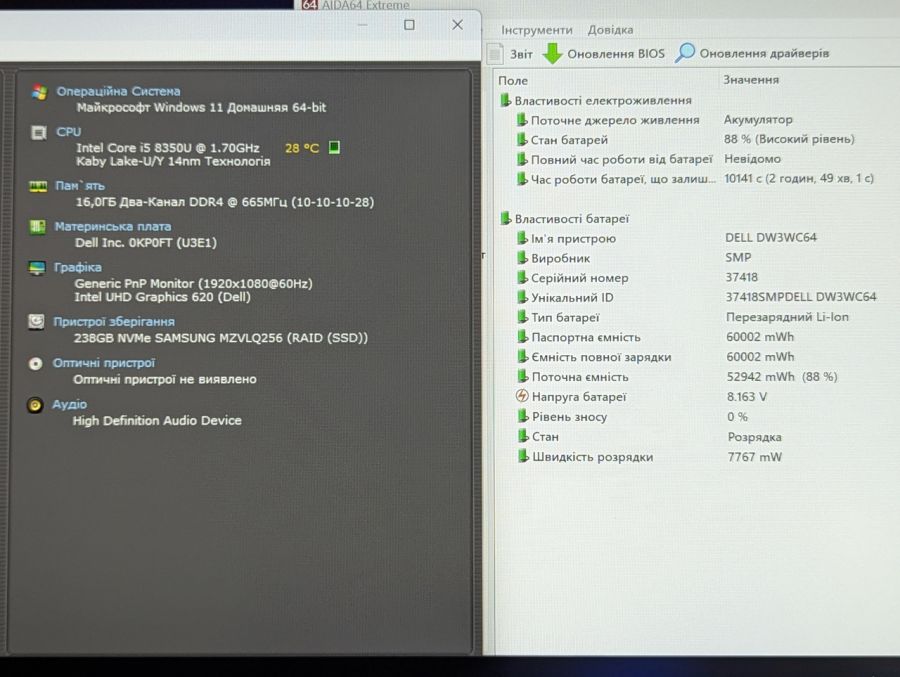900x677 pixels.
Task: Open the Операційна Система section link
Action: coord(118,91)
